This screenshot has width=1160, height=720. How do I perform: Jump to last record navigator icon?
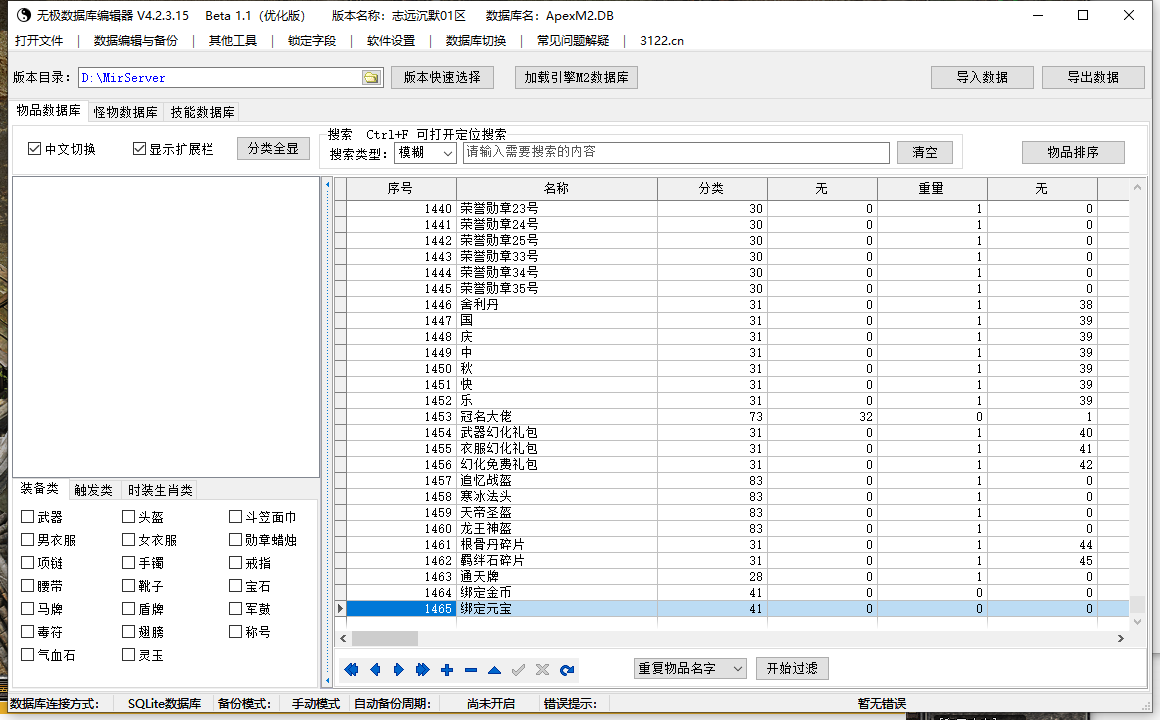pyautogui.click(x=422, y=670)
